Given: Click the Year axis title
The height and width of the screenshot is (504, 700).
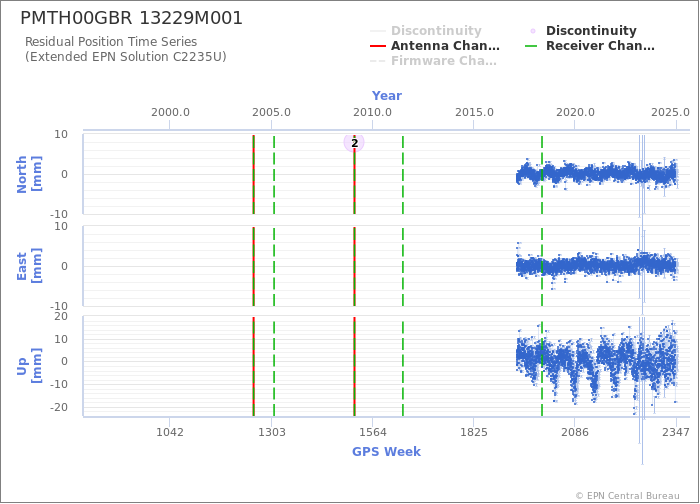Looking at the screenshot, I should 387,96.
